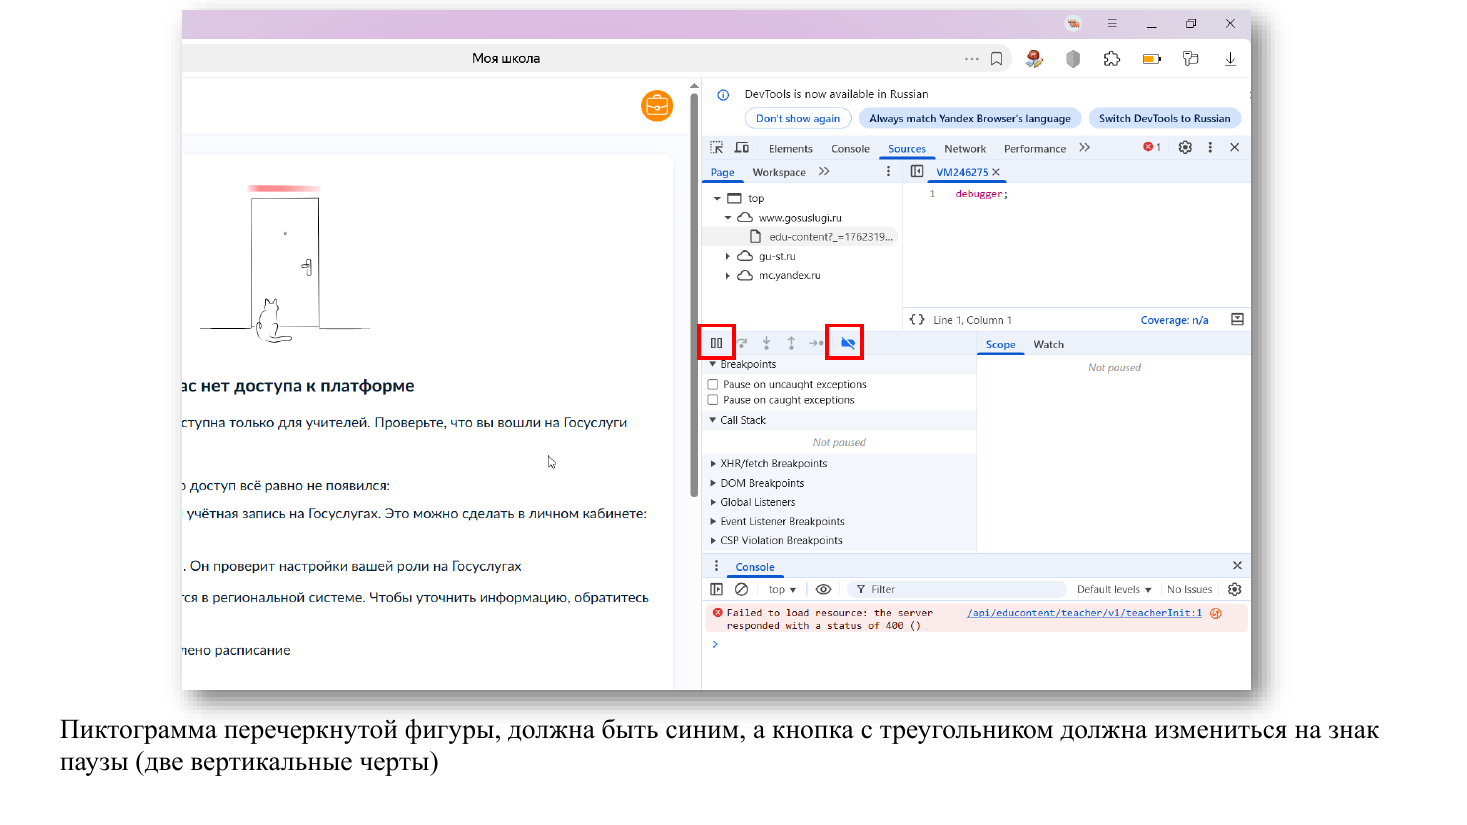The image size is (1467, 825).
Task: Open the Default levels dropdown
Action: [1114, 589]
